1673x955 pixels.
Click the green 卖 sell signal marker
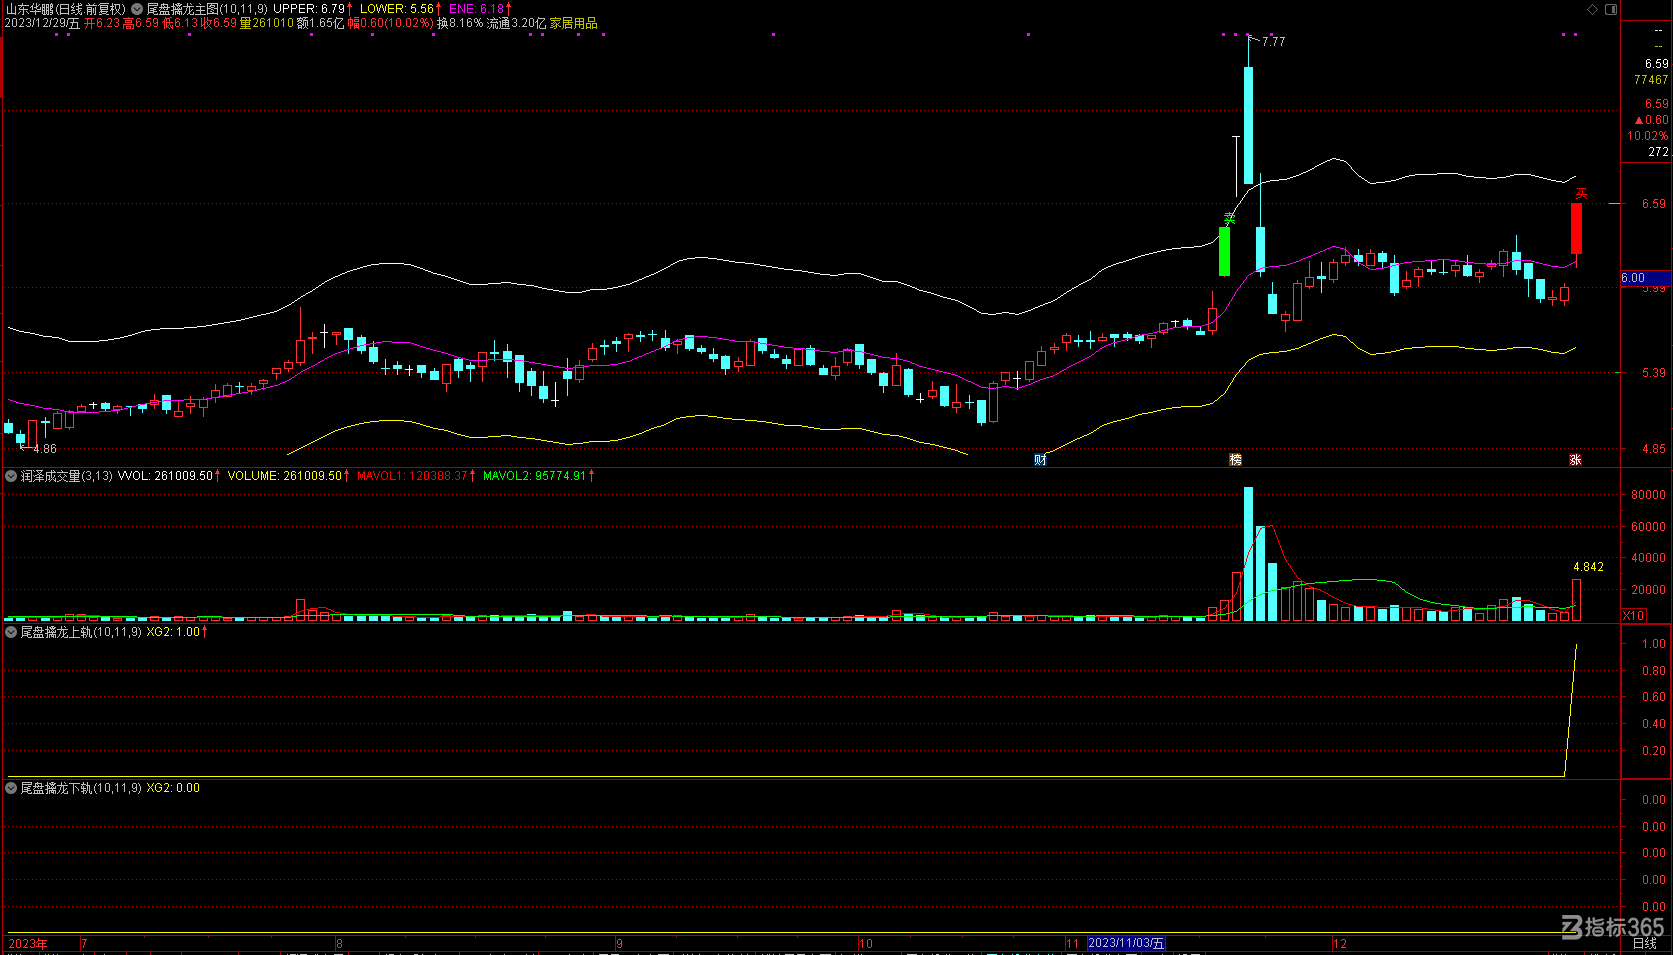[1230, 218]
